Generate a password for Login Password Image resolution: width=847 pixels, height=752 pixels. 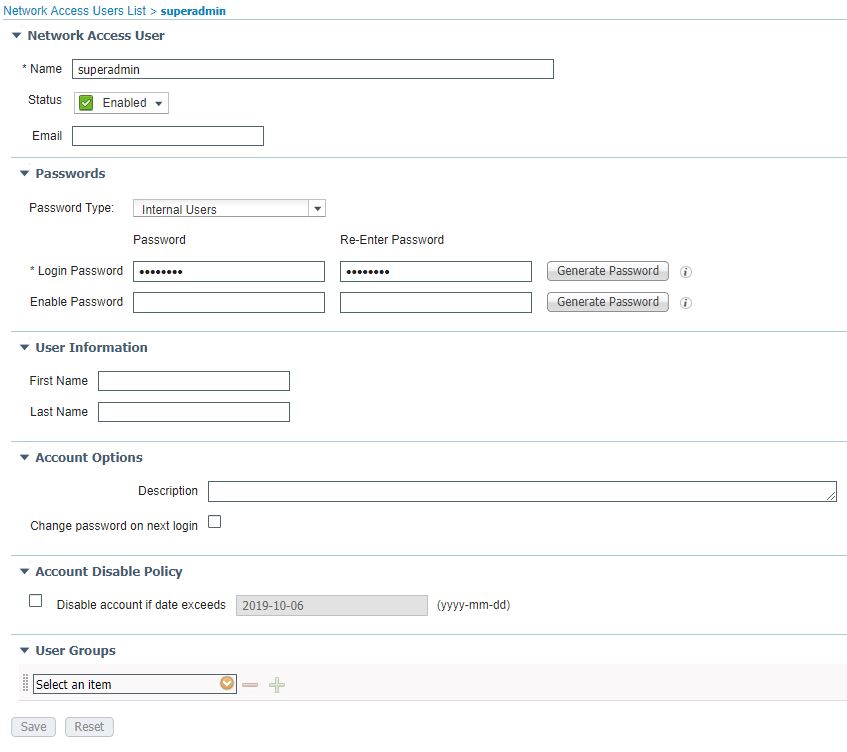pos(607,271)
